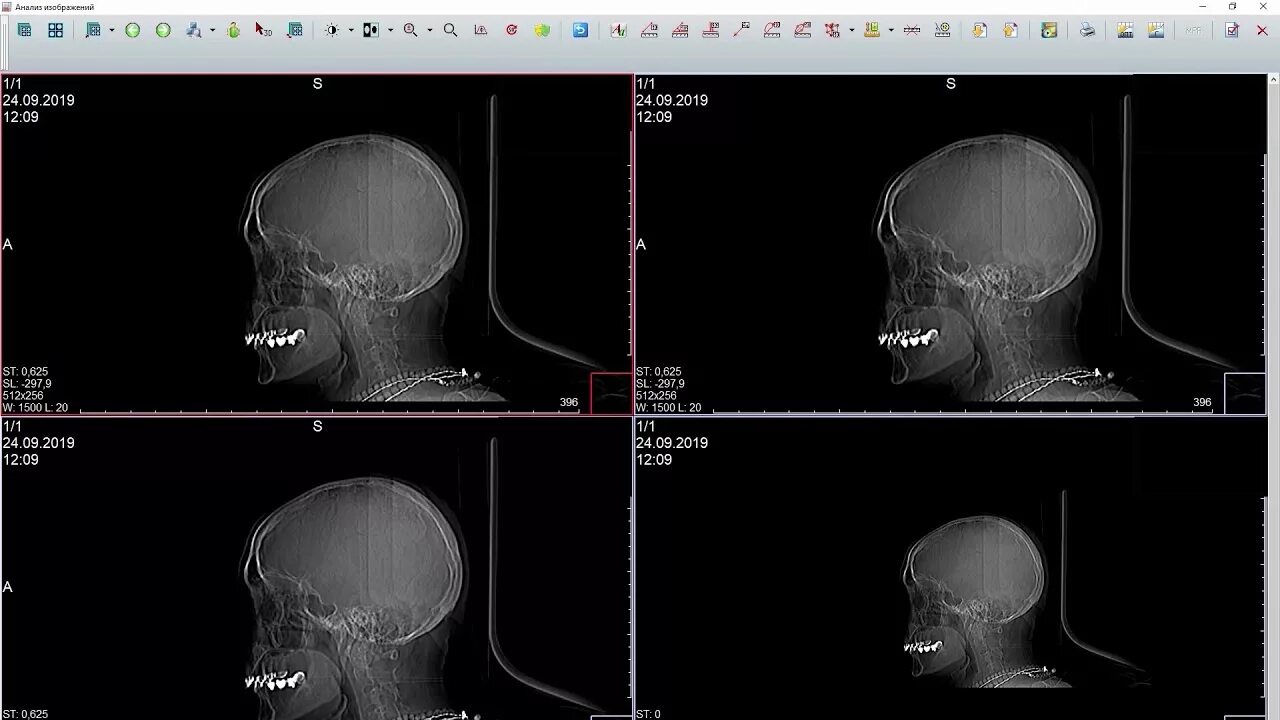Select the plain magnifying glass tool
The image size is (1280, 720).
451,30
